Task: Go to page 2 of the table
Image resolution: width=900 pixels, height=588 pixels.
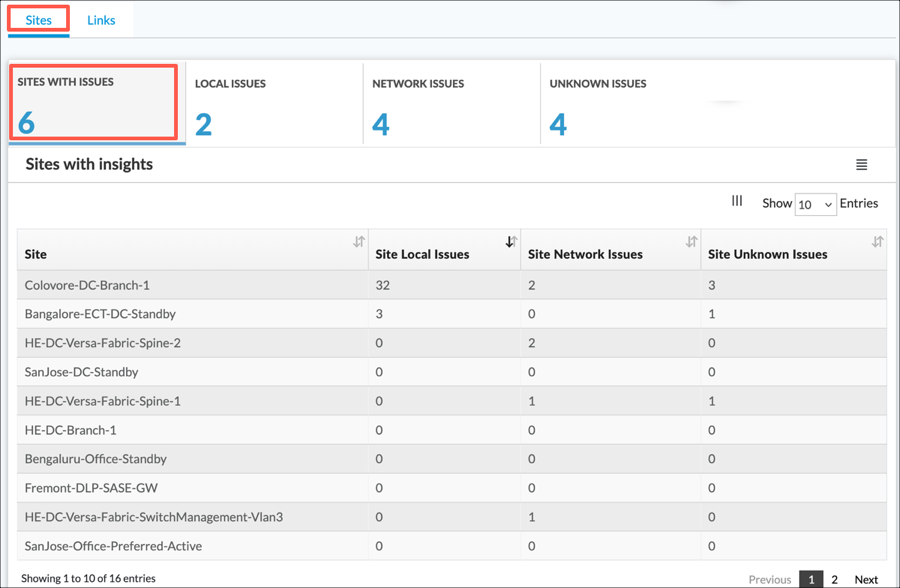Action: coord(835,579)
